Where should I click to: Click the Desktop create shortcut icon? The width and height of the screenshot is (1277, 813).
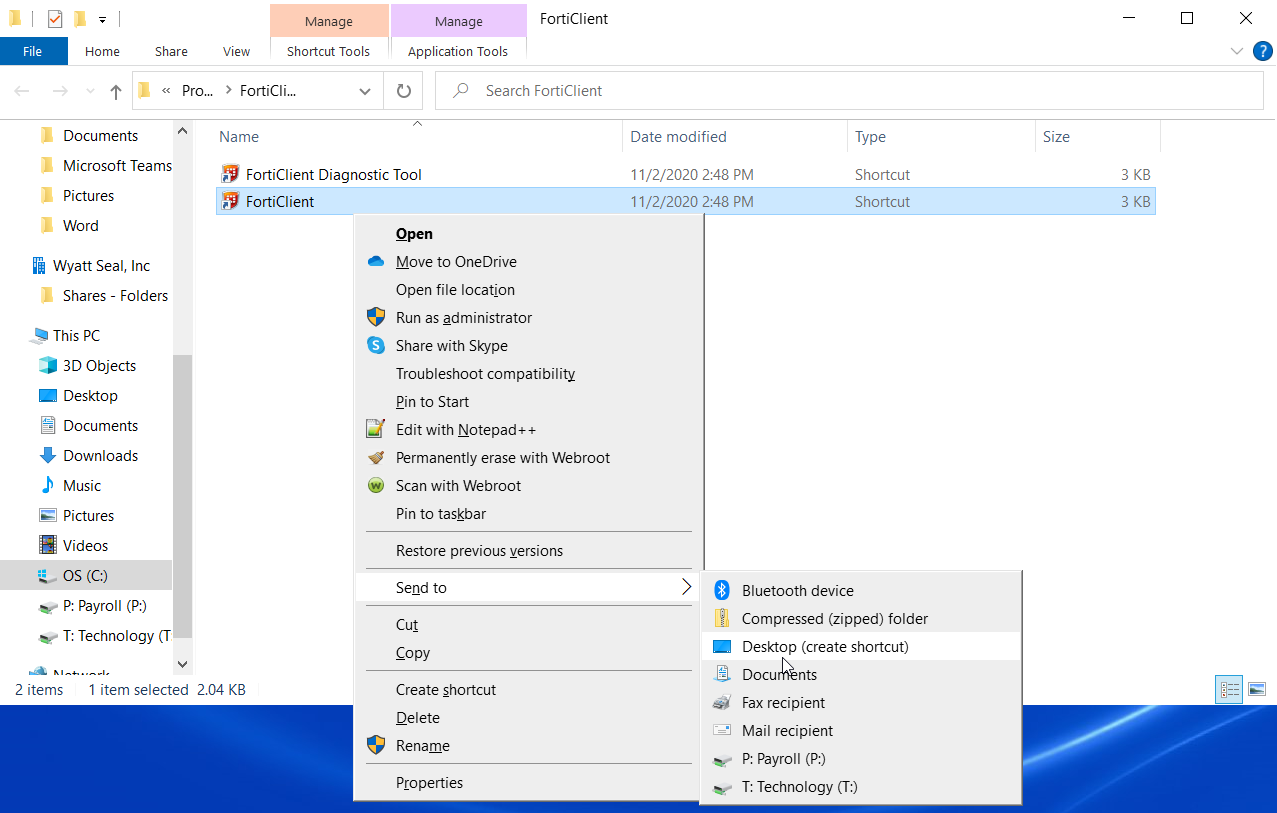click(x=722, y=647)
